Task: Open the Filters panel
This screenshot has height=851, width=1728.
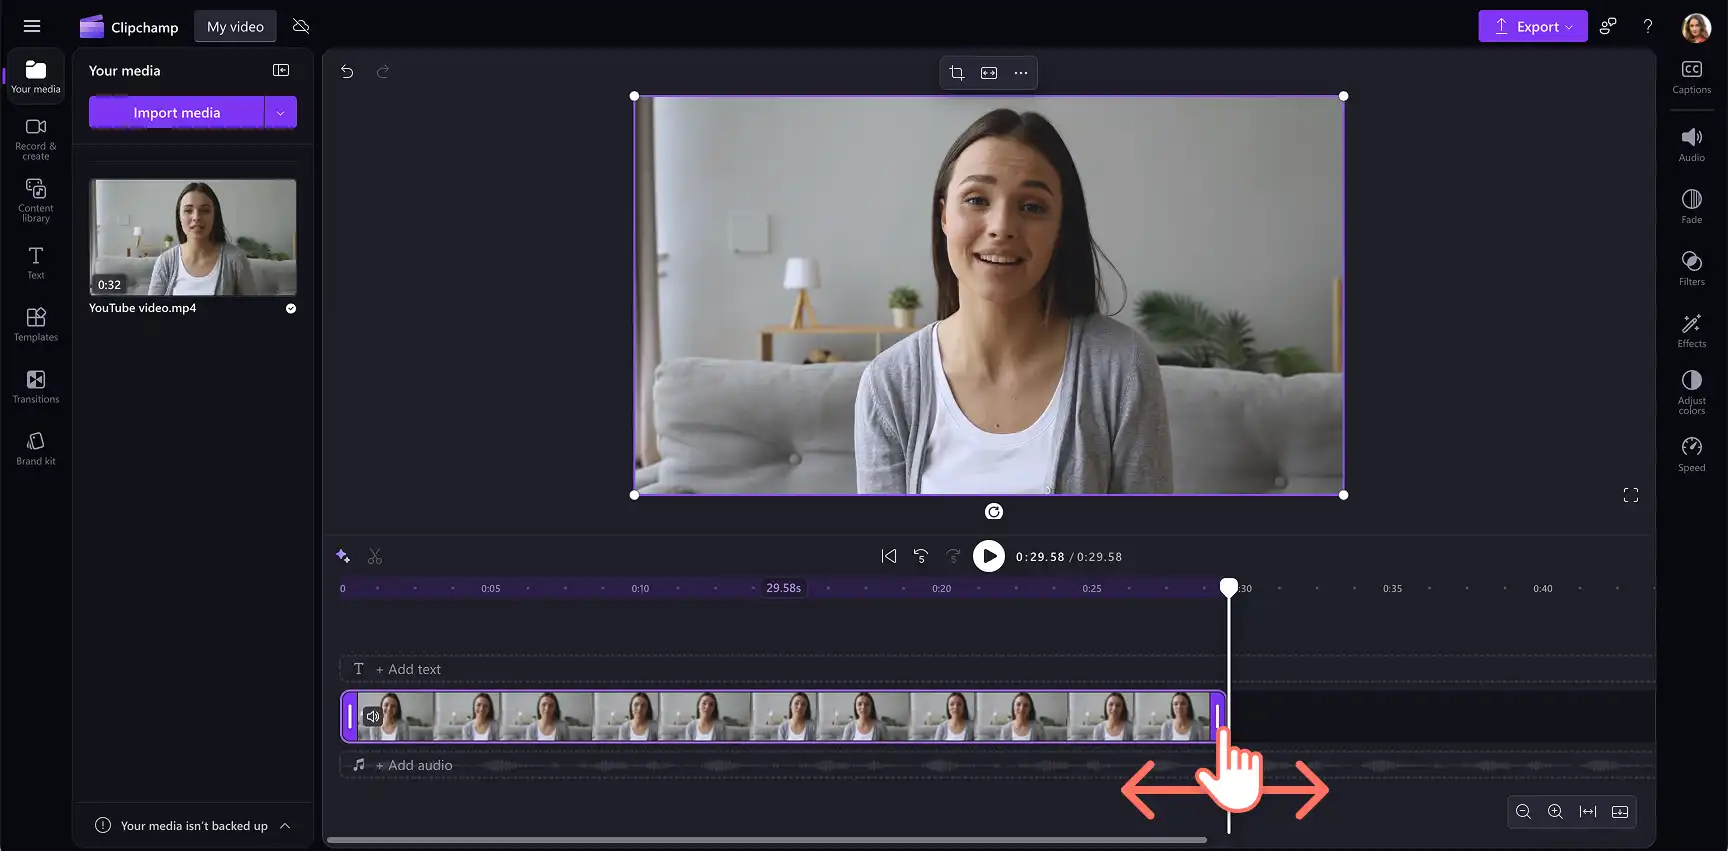Action: pos(1692,268)
